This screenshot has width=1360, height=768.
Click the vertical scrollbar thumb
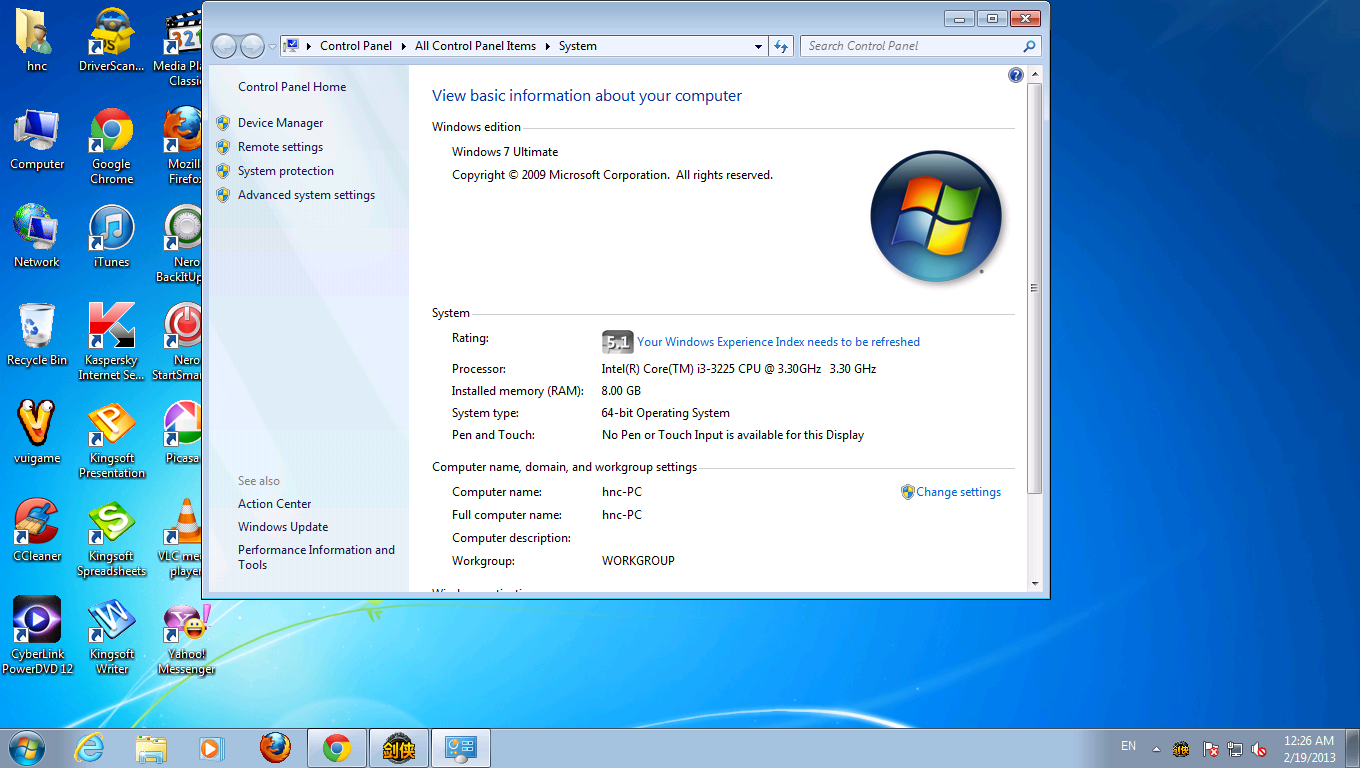point(1035,288)
